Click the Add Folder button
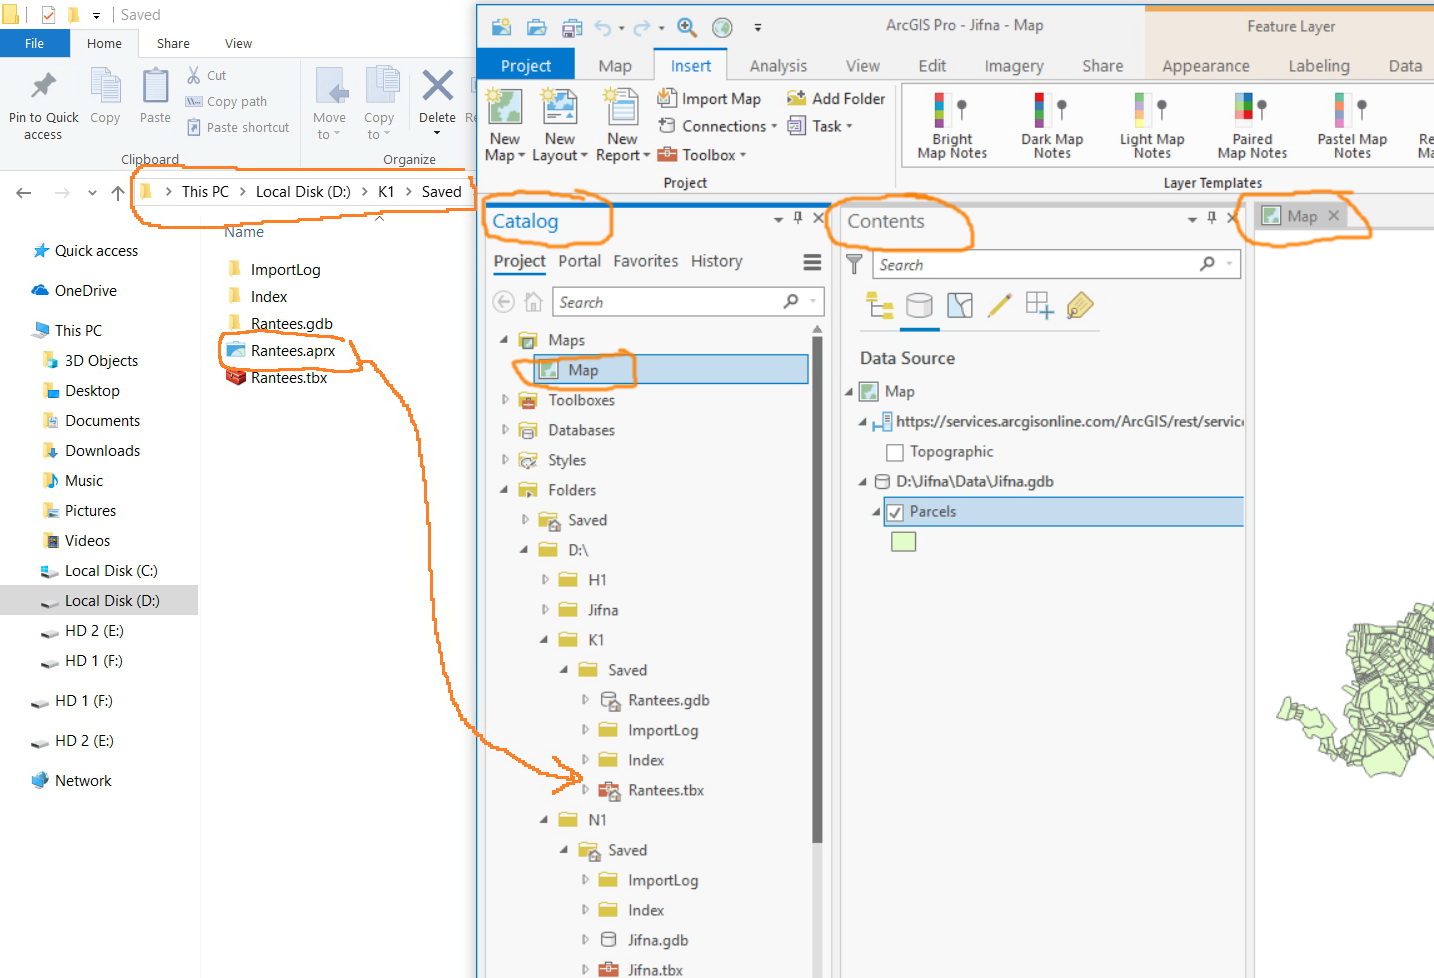 836,98
